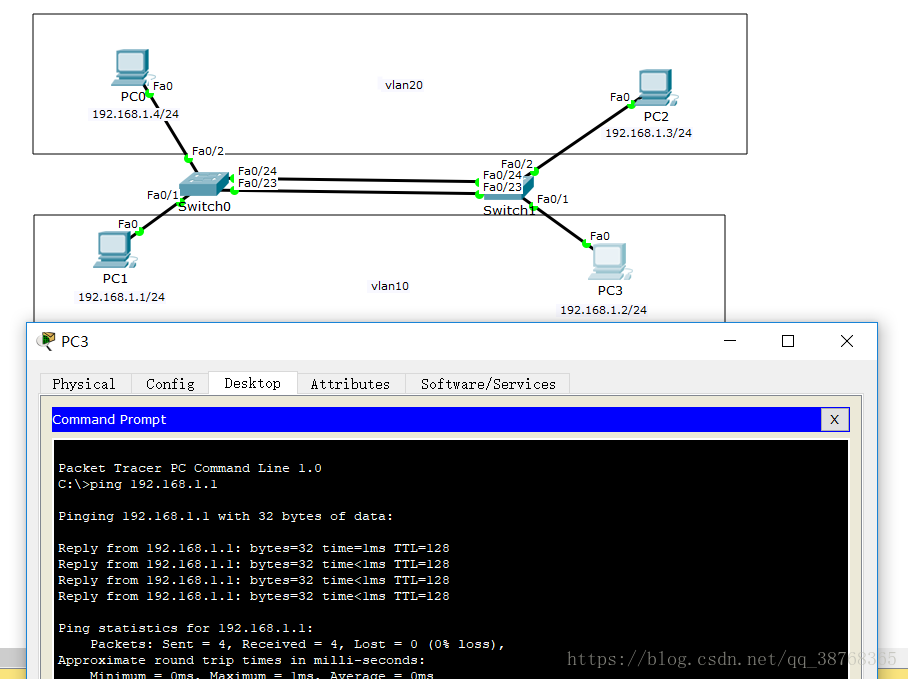Click the PC1 name label
Image resolution: width=908 pixels, height=679 pixels.
(115, 279)
